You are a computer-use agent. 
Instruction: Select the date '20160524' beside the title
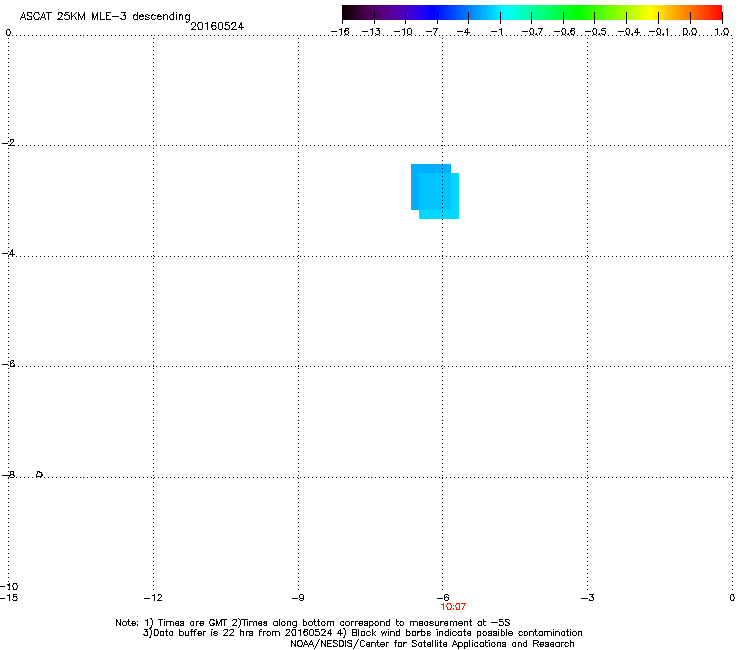click(x=217, y=26)
